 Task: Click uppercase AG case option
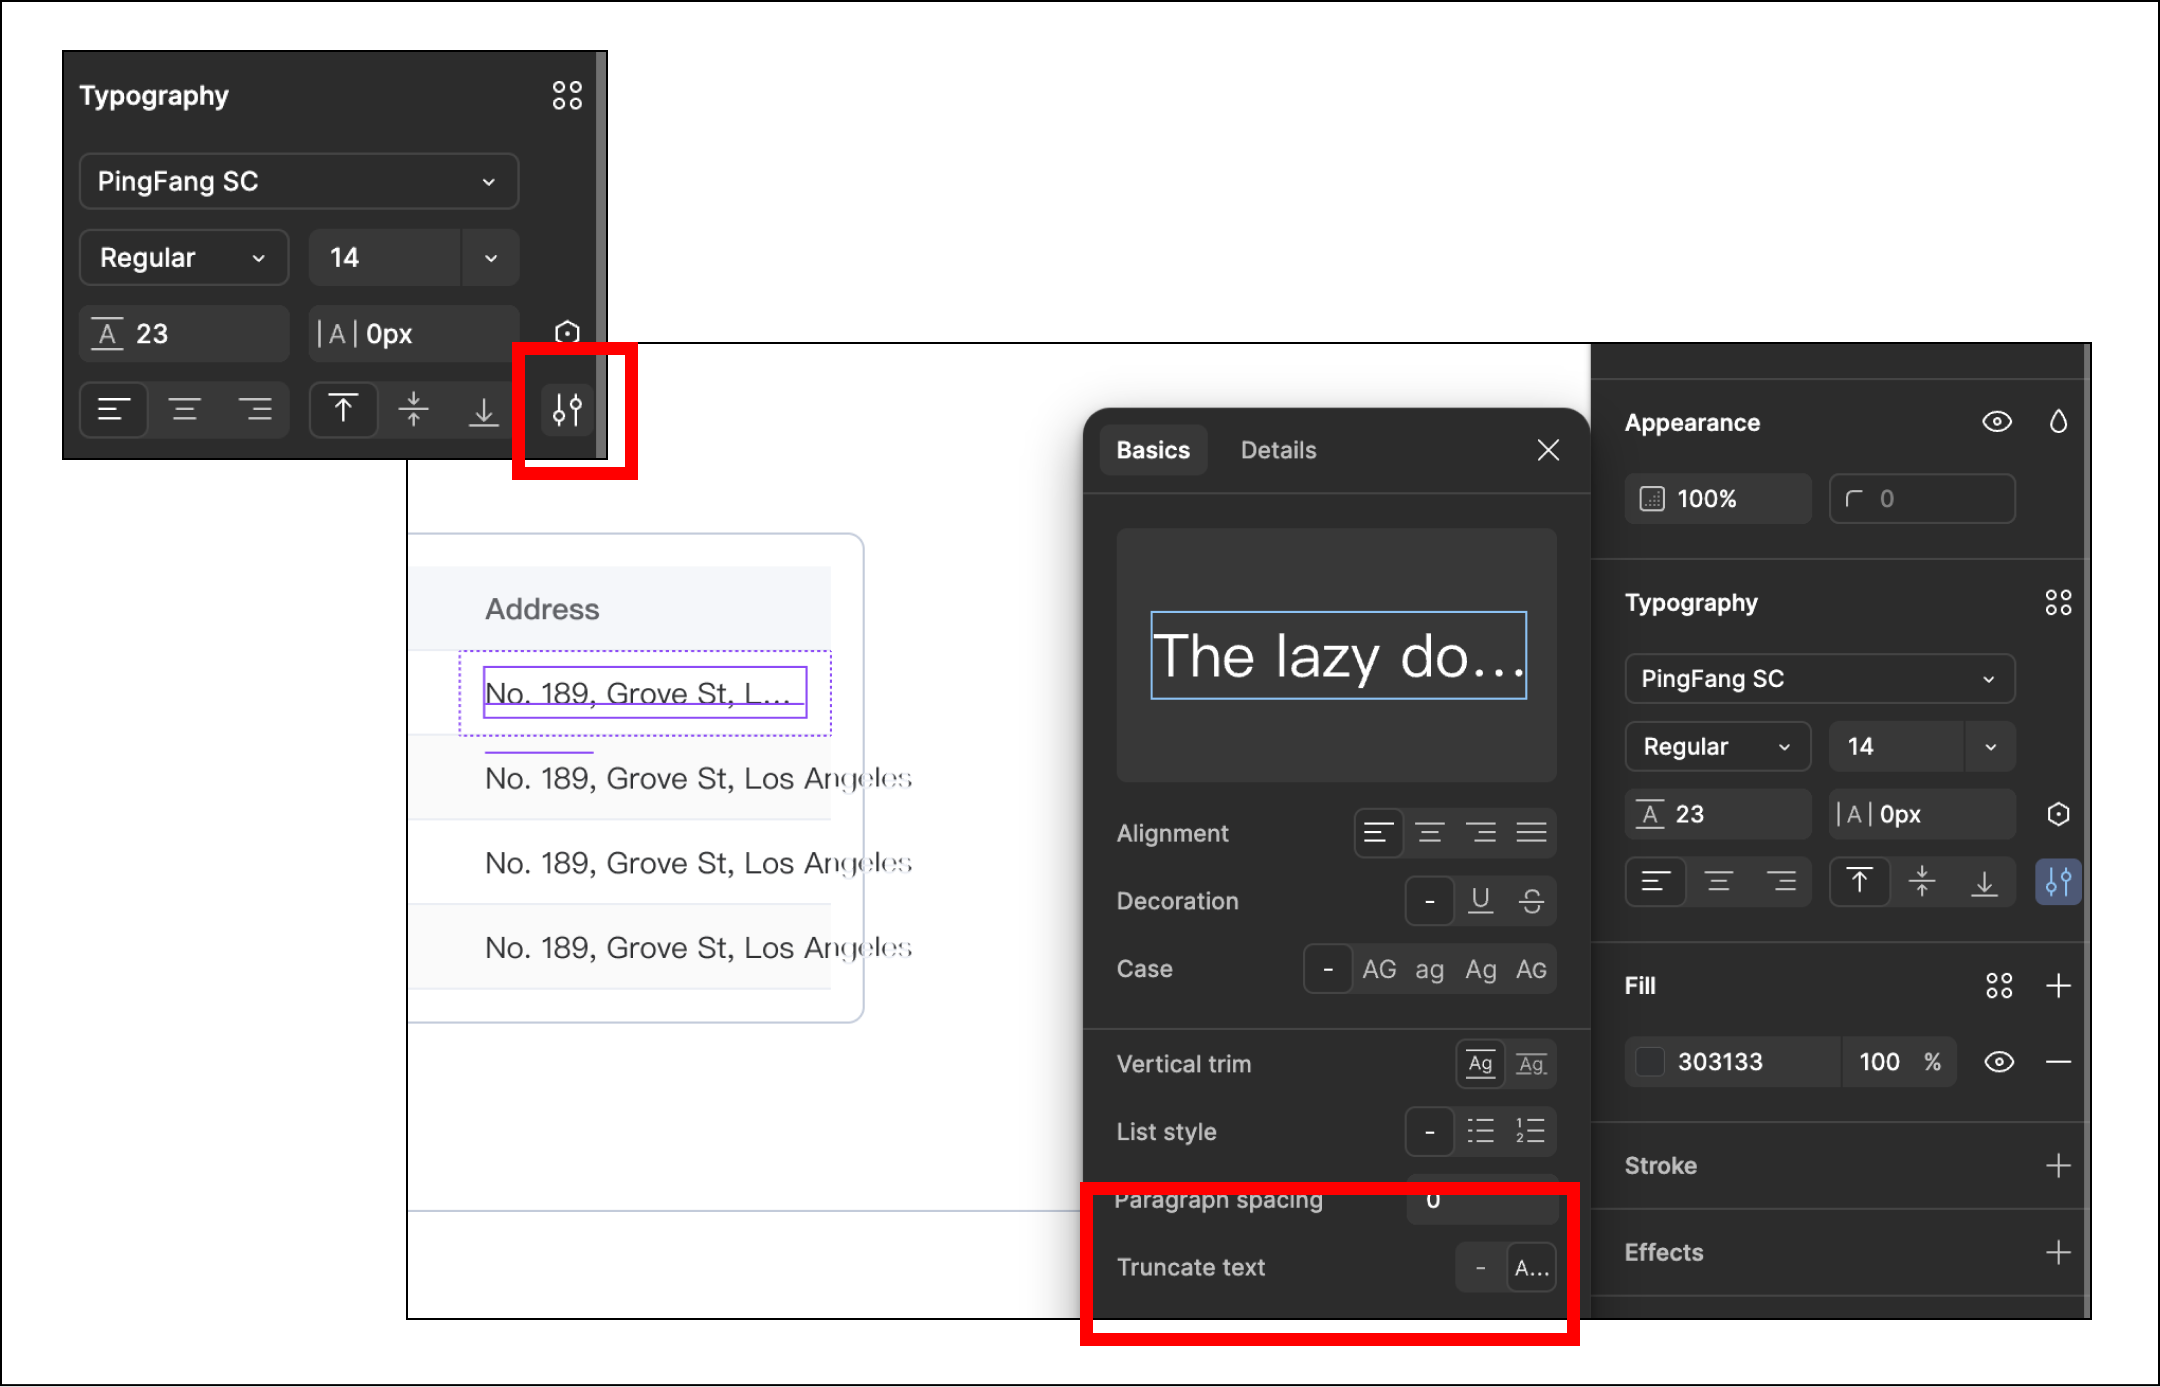point(1379,969)
